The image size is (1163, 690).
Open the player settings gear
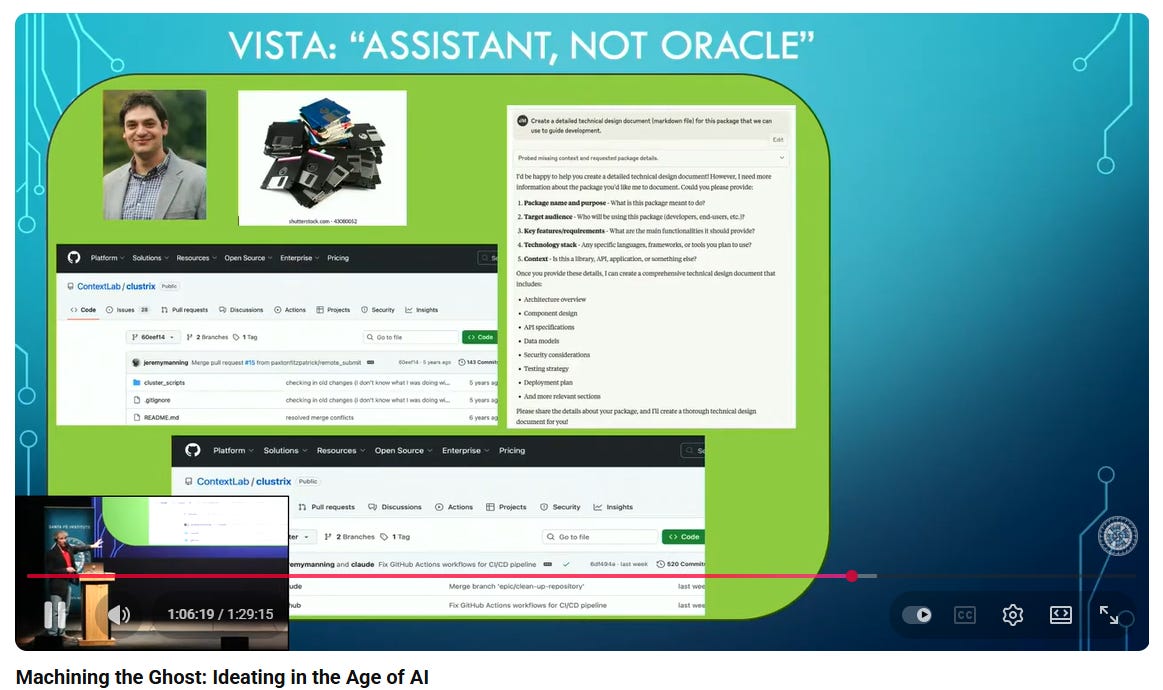(1012, 614)
